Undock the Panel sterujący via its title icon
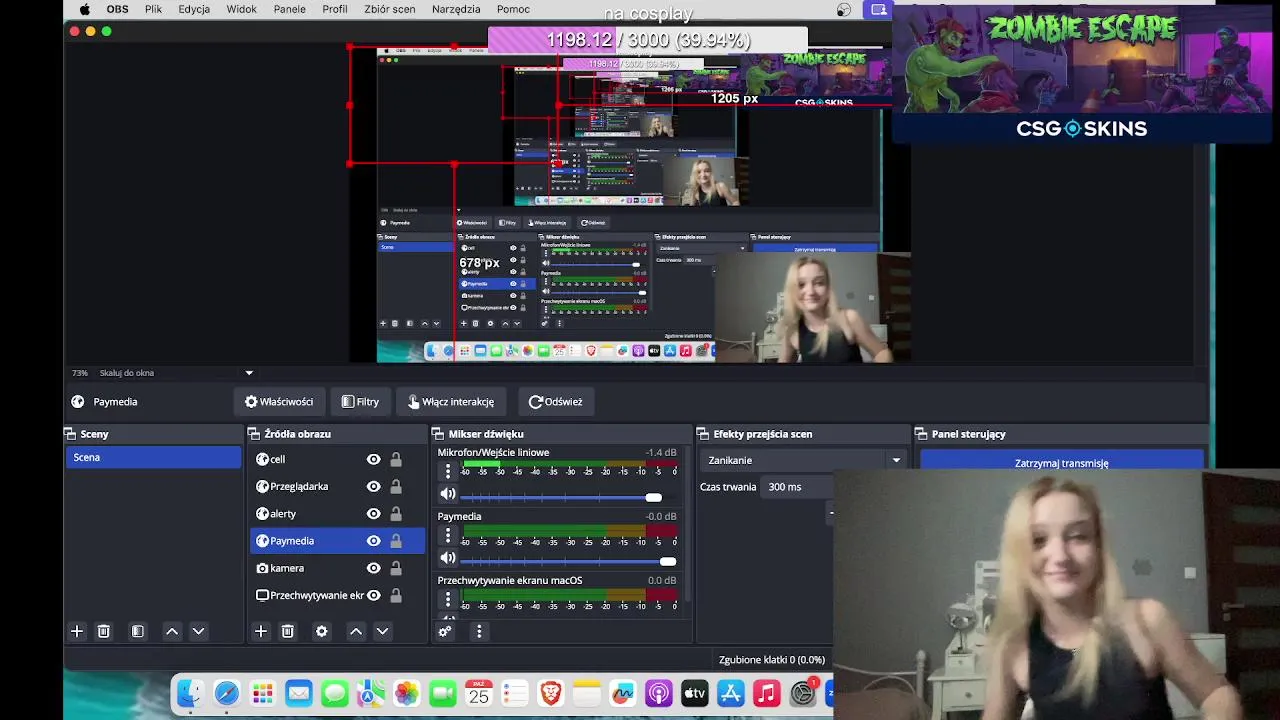The width and height of the screenshot is (1280, 720). [x=921, y=434]
